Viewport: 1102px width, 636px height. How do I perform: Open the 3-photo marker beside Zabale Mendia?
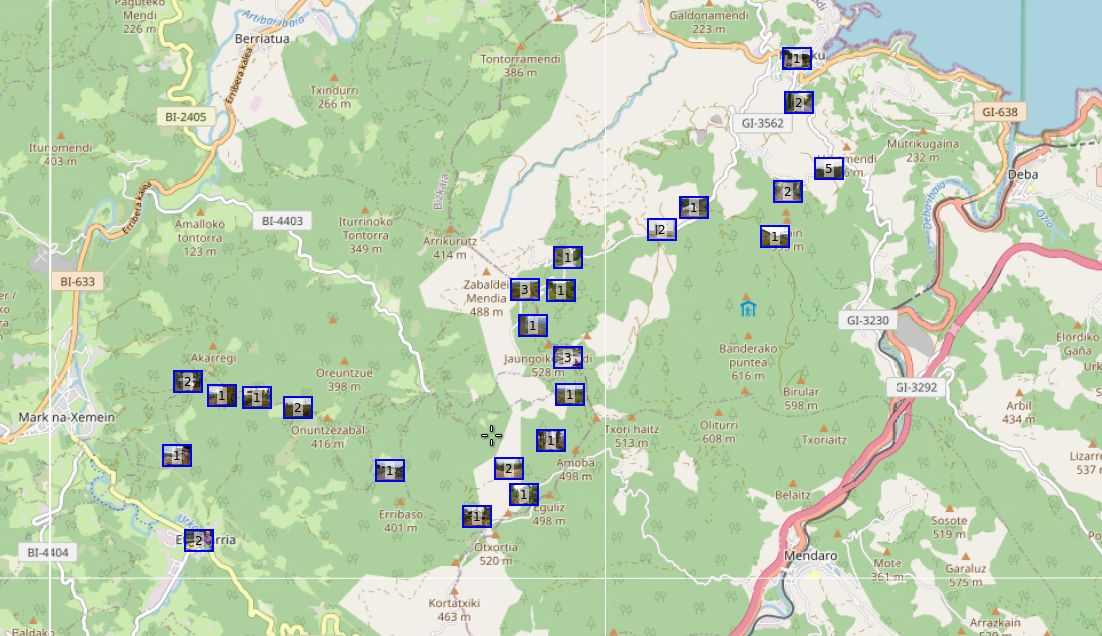tap(525, 290)
